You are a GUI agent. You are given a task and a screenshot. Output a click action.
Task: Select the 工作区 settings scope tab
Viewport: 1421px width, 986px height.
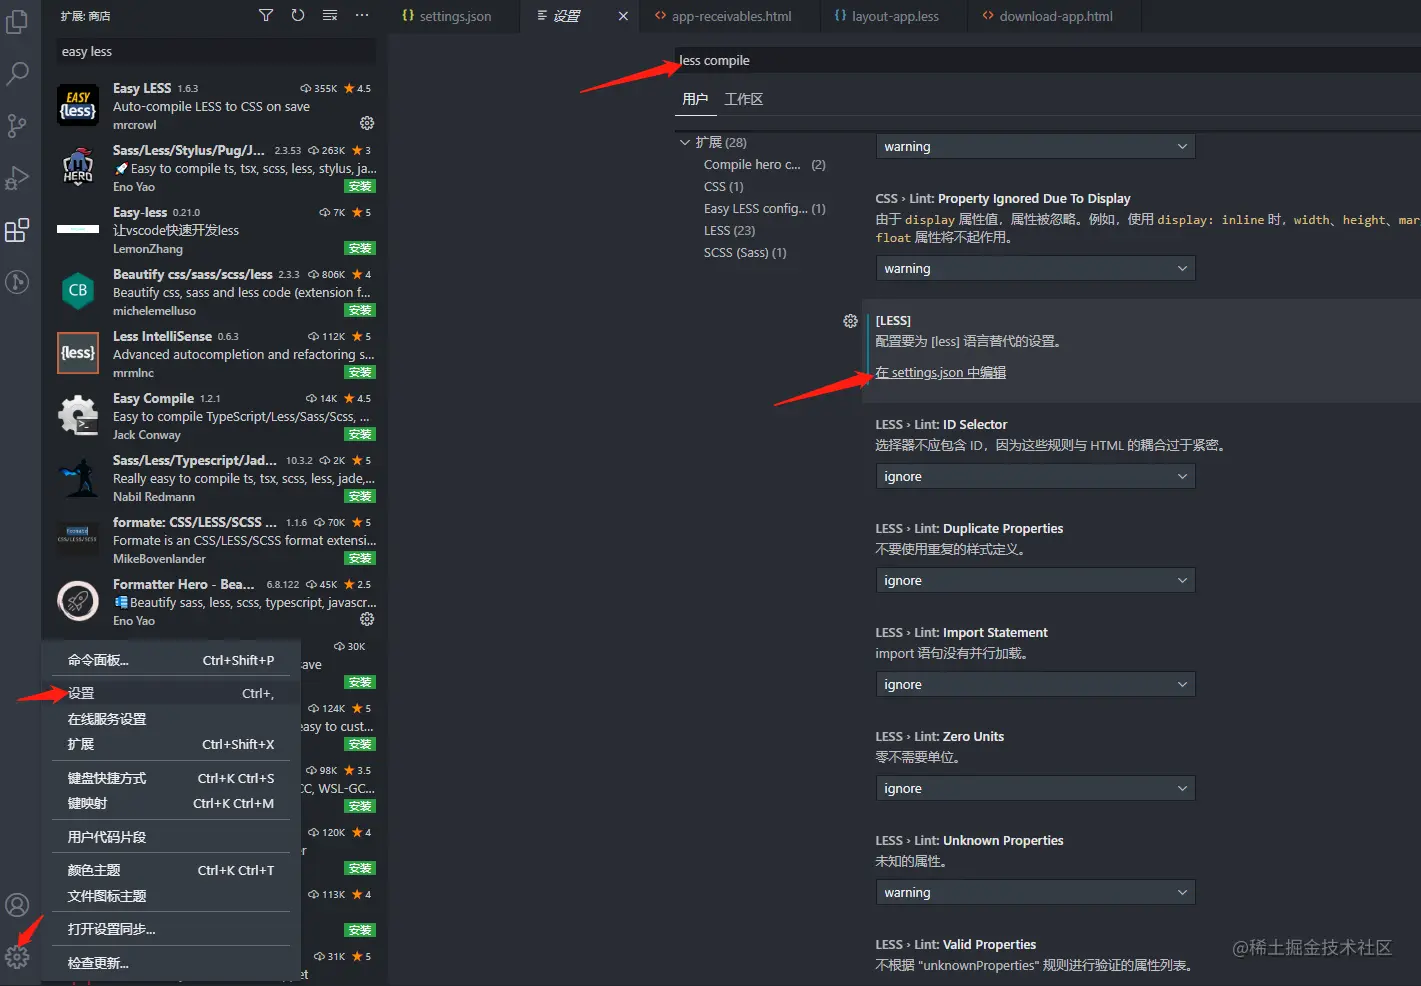point(744,99)
